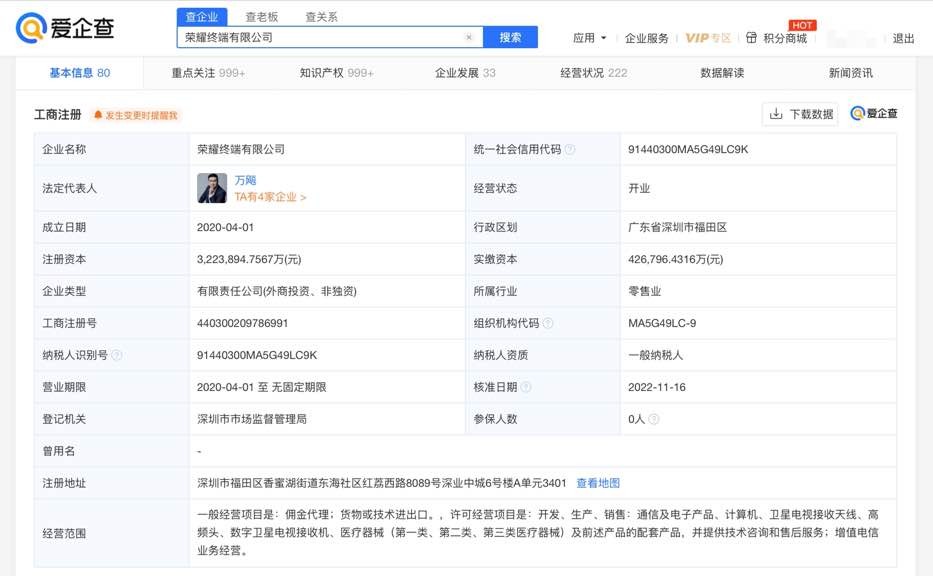Click the 核准日期 value 2022-11-16
933x576 pixels.
pyautogui.click(x=657, y=387)
